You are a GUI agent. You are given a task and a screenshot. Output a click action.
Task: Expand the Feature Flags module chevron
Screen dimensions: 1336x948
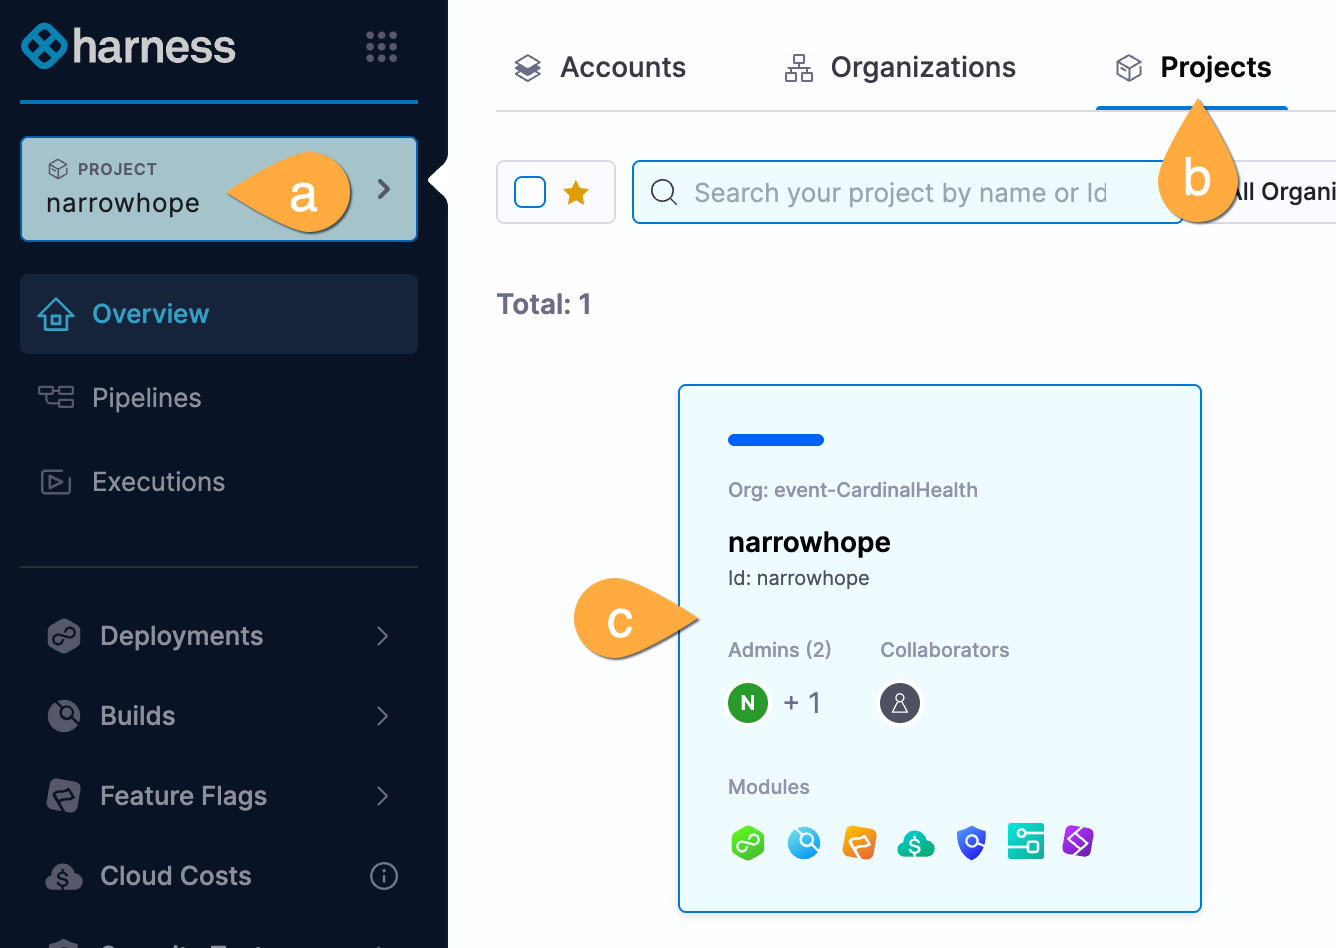[383, 796]
